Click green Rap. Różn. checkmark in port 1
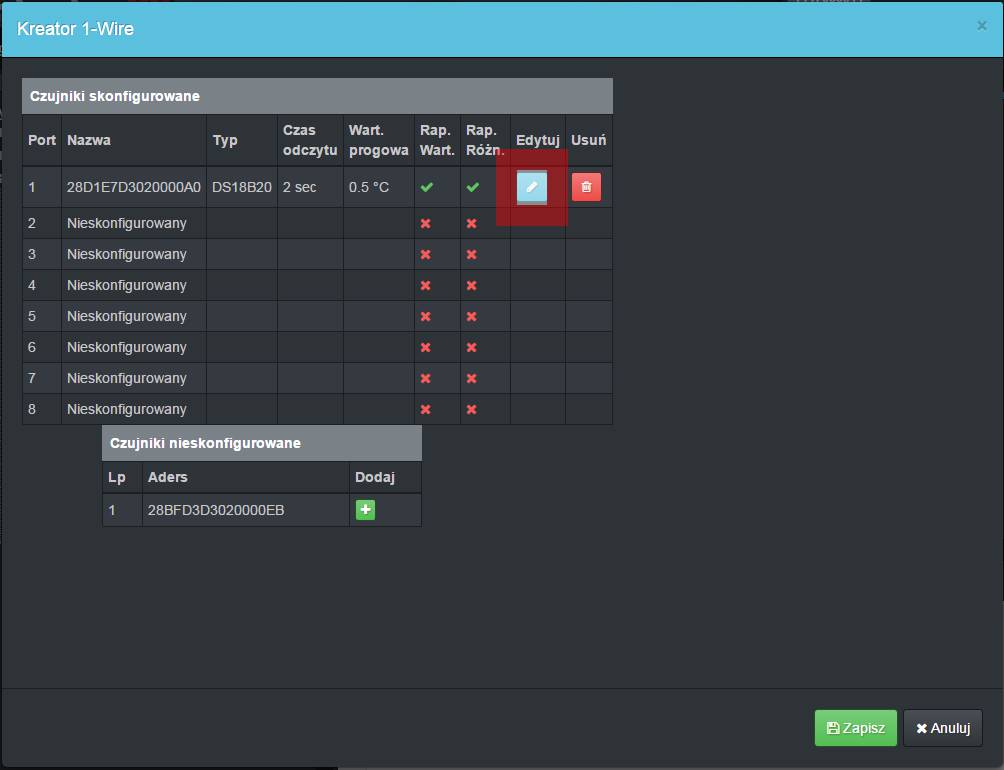The height and width of the screenshot is (770, 1004). (473, 187)
